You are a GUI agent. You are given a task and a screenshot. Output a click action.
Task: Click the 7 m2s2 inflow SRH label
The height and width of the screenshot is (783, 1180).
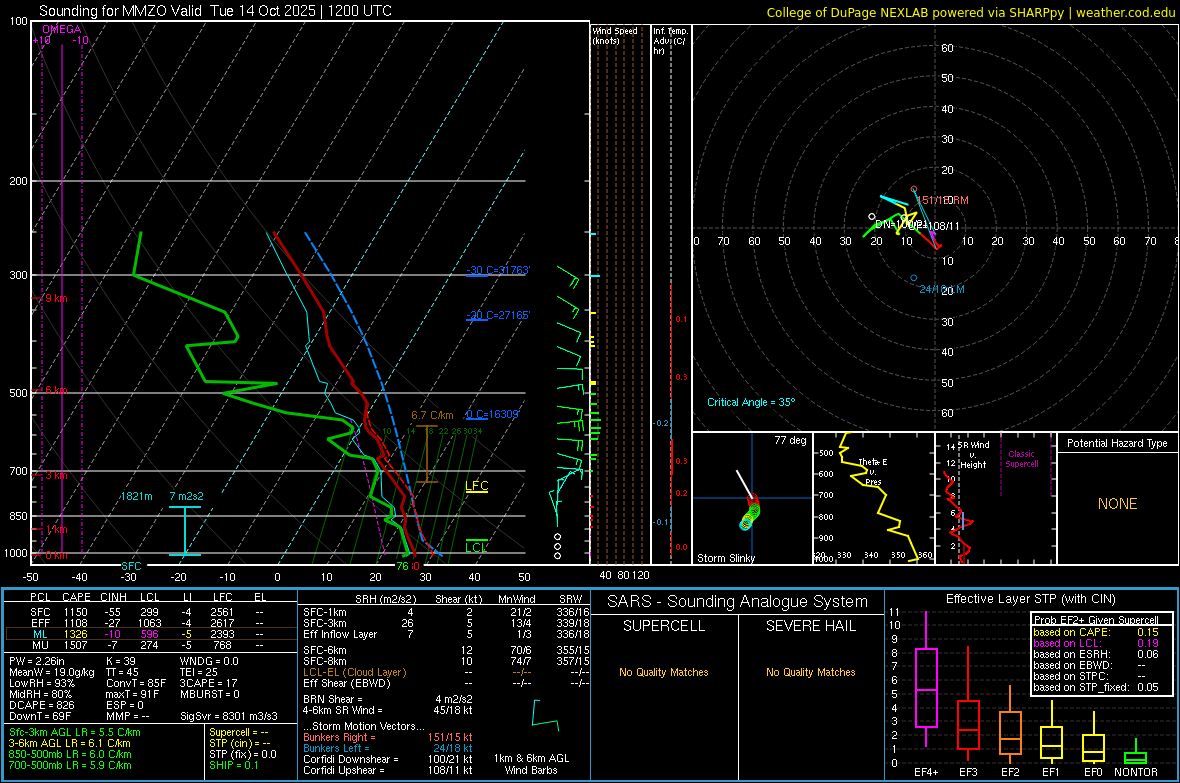click(x=186, y=496)
